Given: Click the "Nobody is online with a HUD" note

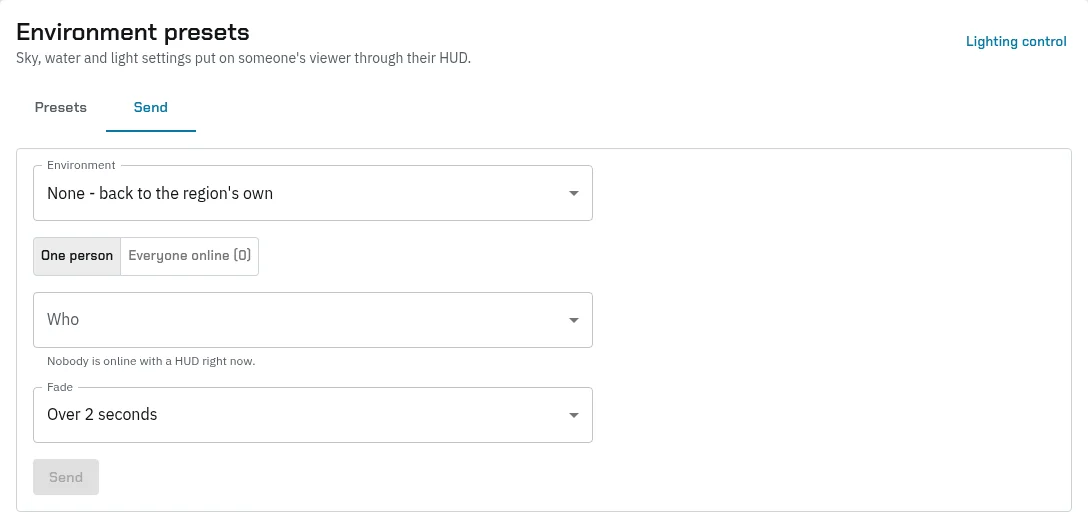Looking at the screenshot, I should pyautogui.click(x=151, y=361).
